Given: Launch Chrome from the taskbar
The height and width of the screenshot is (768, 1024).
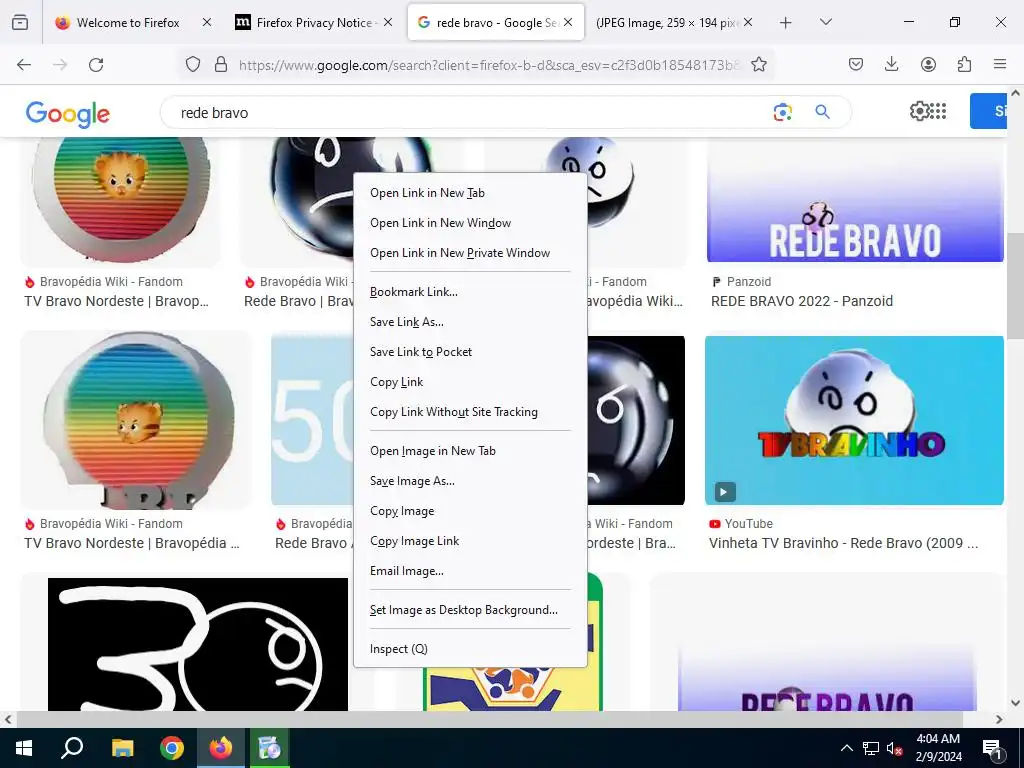Looking at the screenshot, I should click(x=172, y=748).
